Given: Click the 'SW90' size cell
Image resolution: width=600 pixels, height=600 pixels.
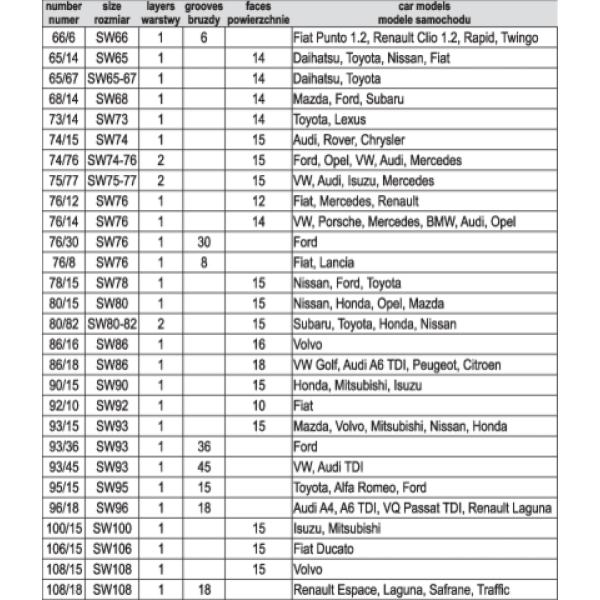Looking at the screenshot, I should [x=112, y=385].
